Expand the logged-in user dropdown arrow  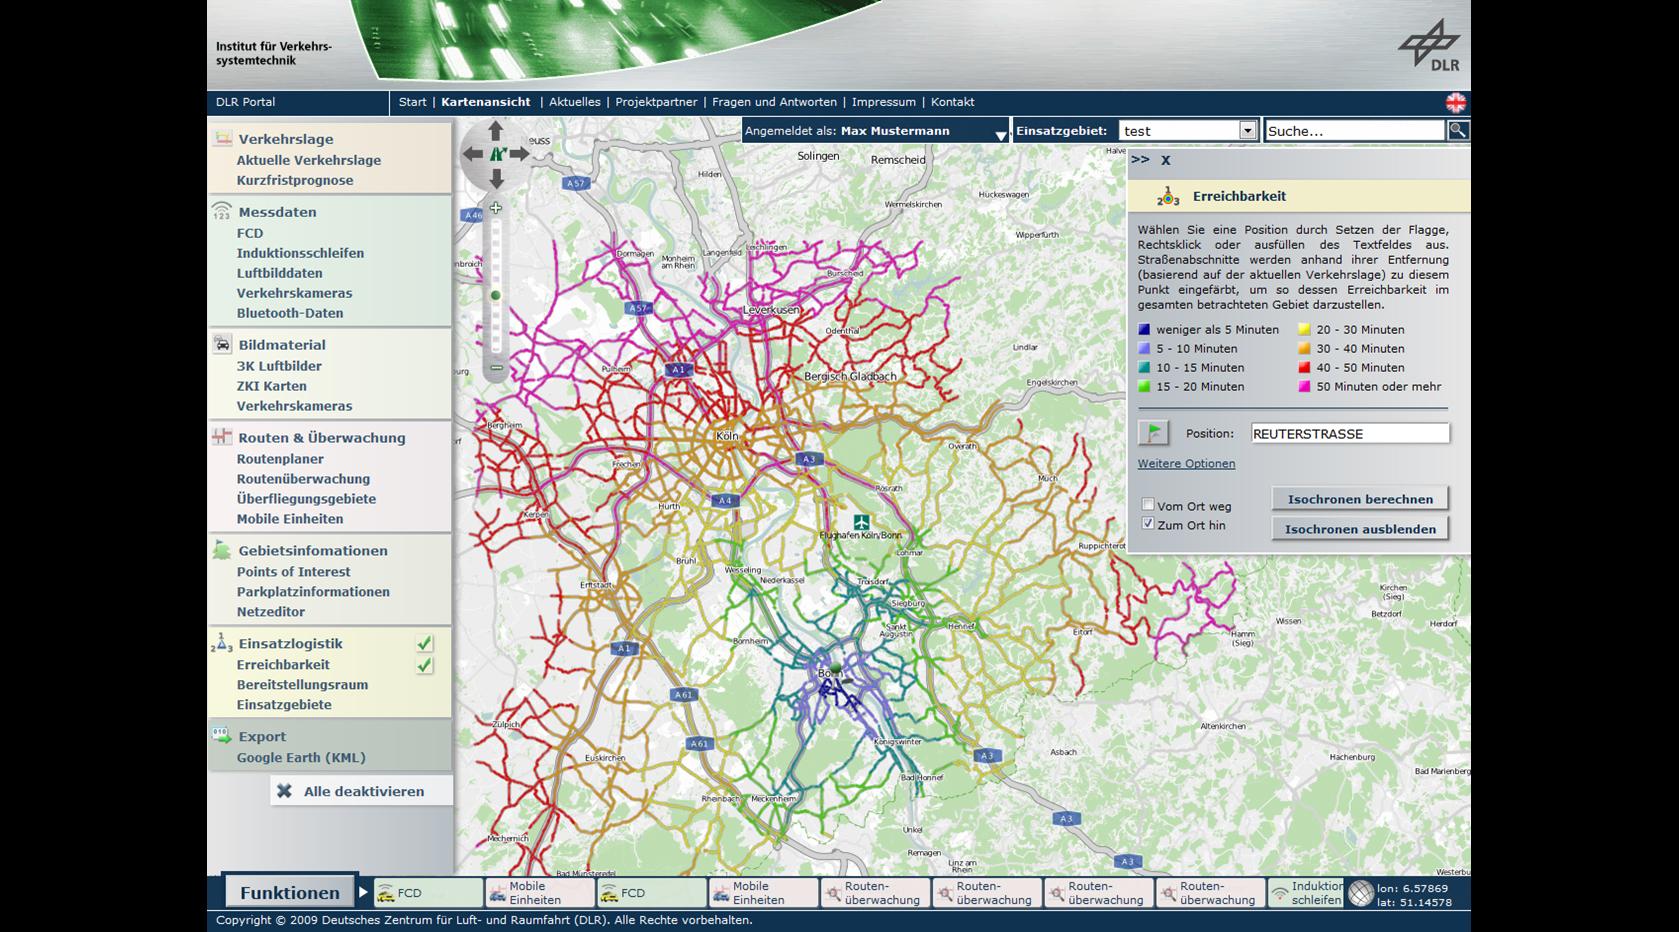(1000, 134)
